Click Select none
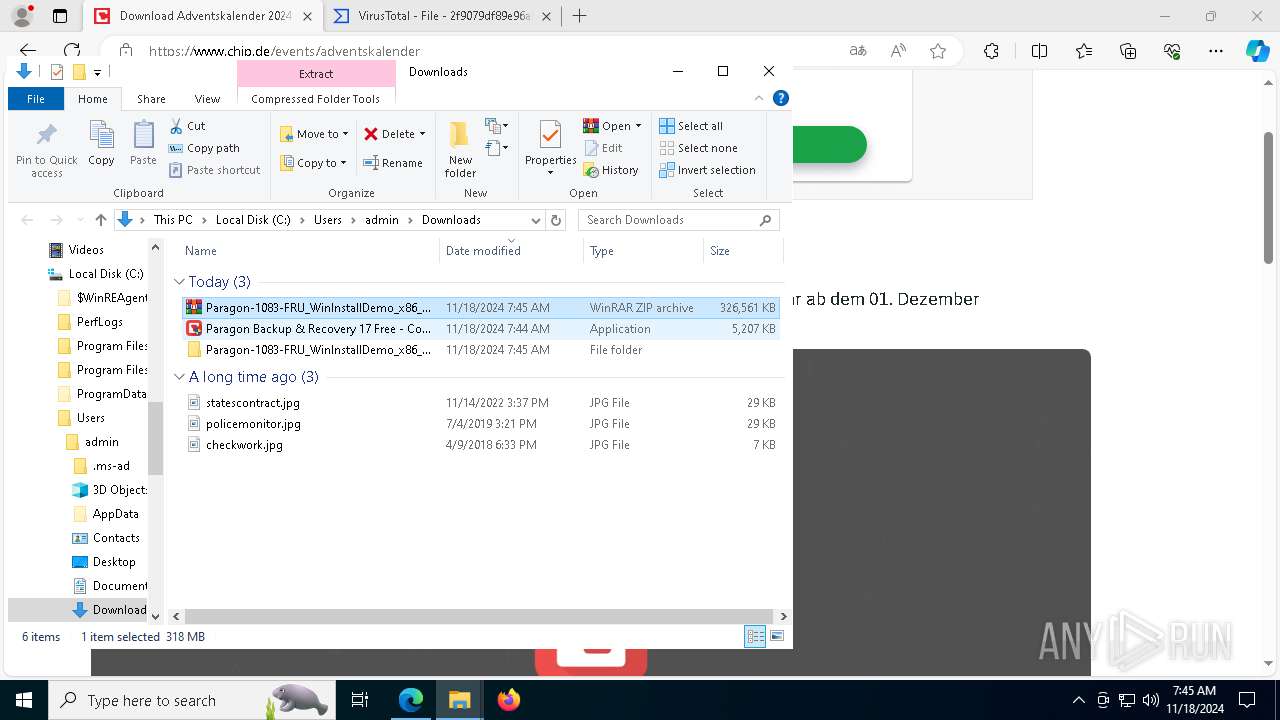Screen dimensions: 1280x720 coord(698,148)
